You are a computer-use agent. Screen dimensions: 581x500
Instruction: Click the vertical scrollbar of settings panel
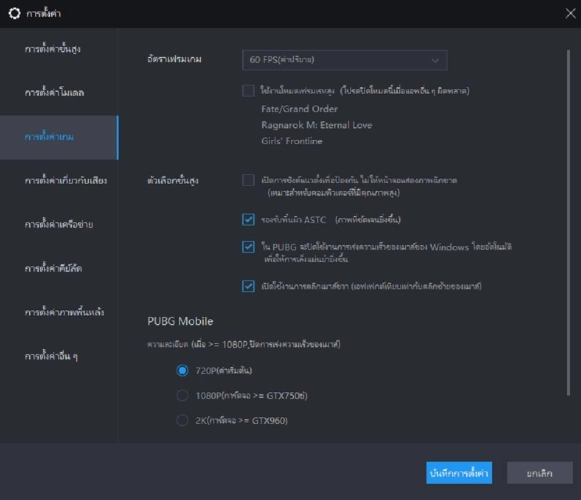[x=568, y=222]
